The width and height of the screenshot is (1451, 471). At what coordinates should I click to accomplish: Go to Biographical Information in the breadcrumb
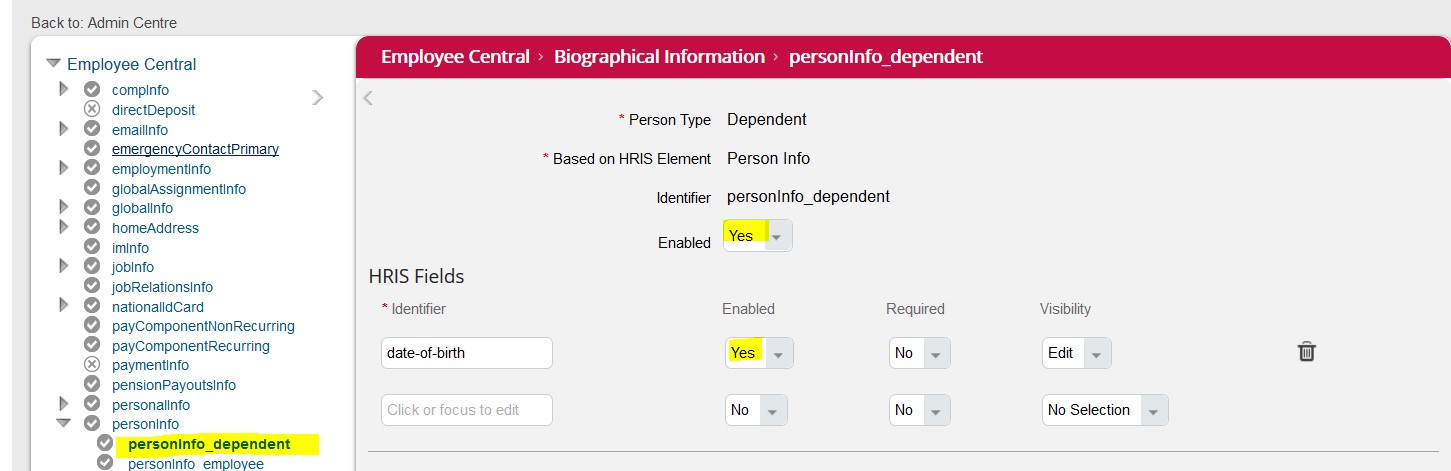(659, 57)
